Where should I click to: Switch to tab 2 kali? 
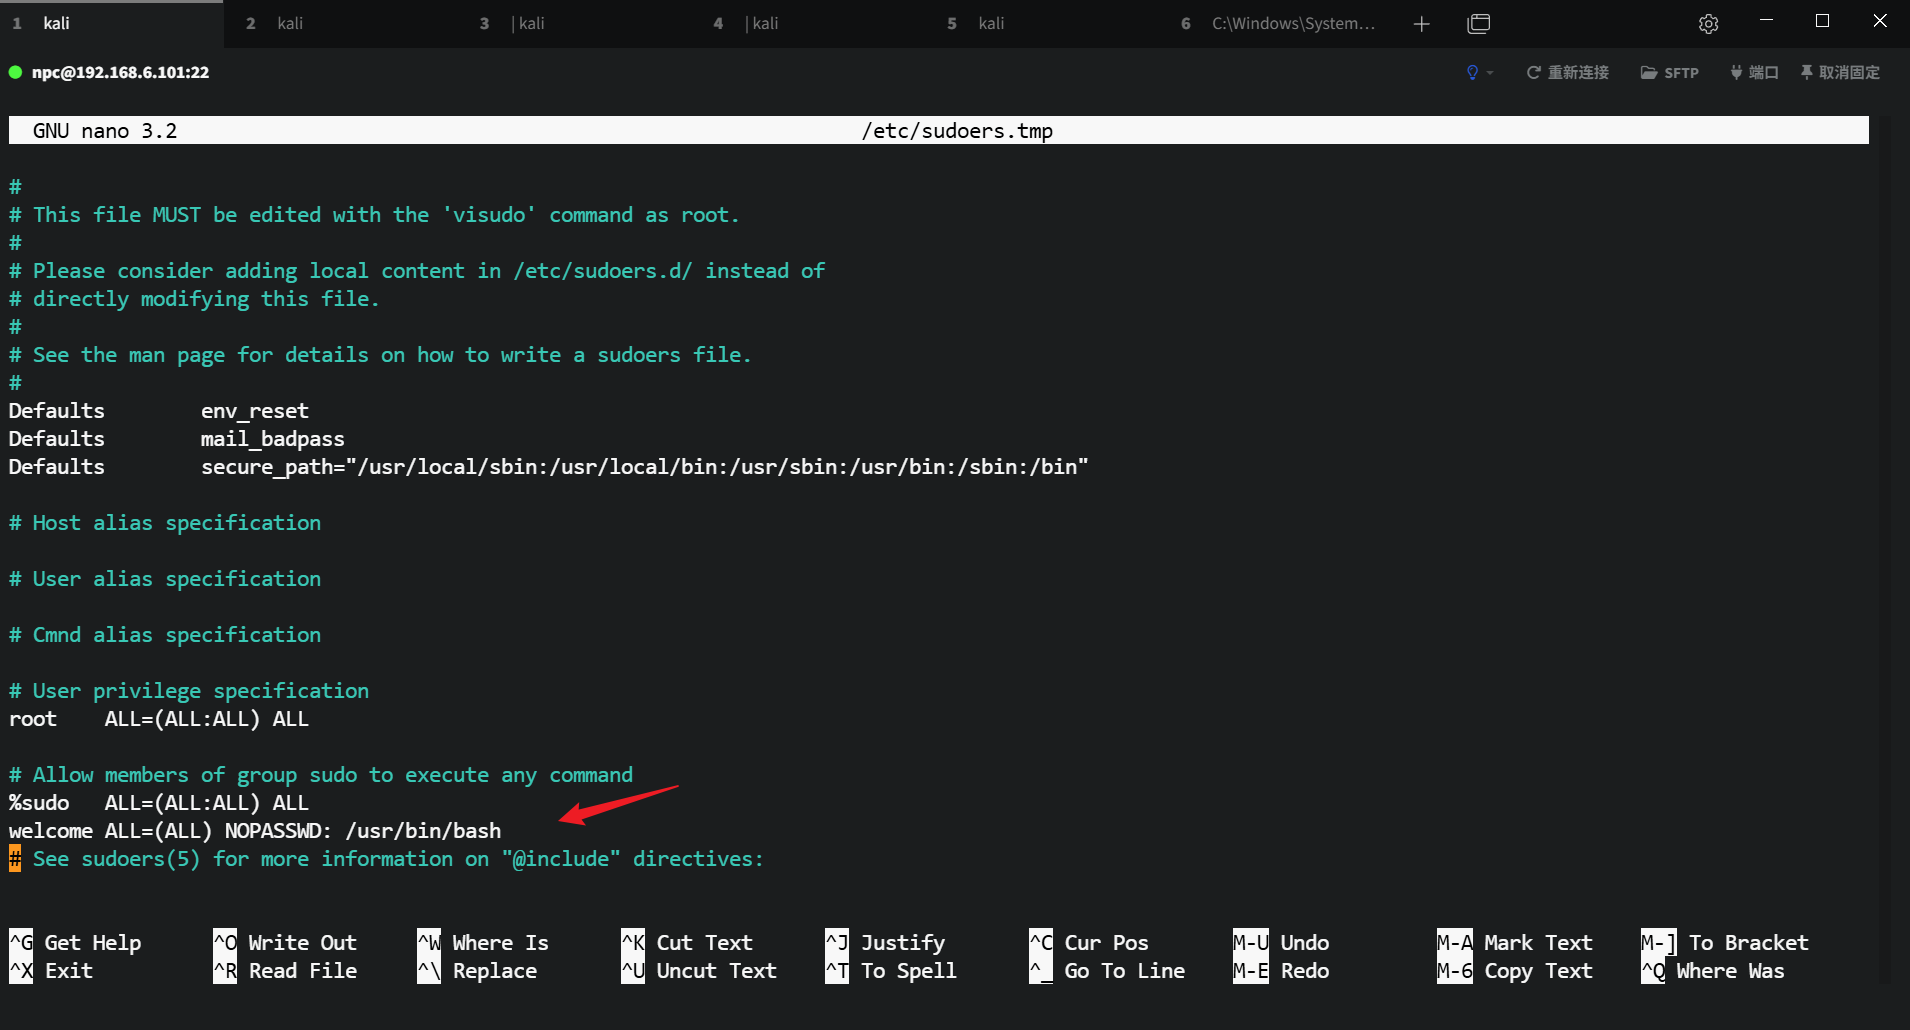click(289, 23)
